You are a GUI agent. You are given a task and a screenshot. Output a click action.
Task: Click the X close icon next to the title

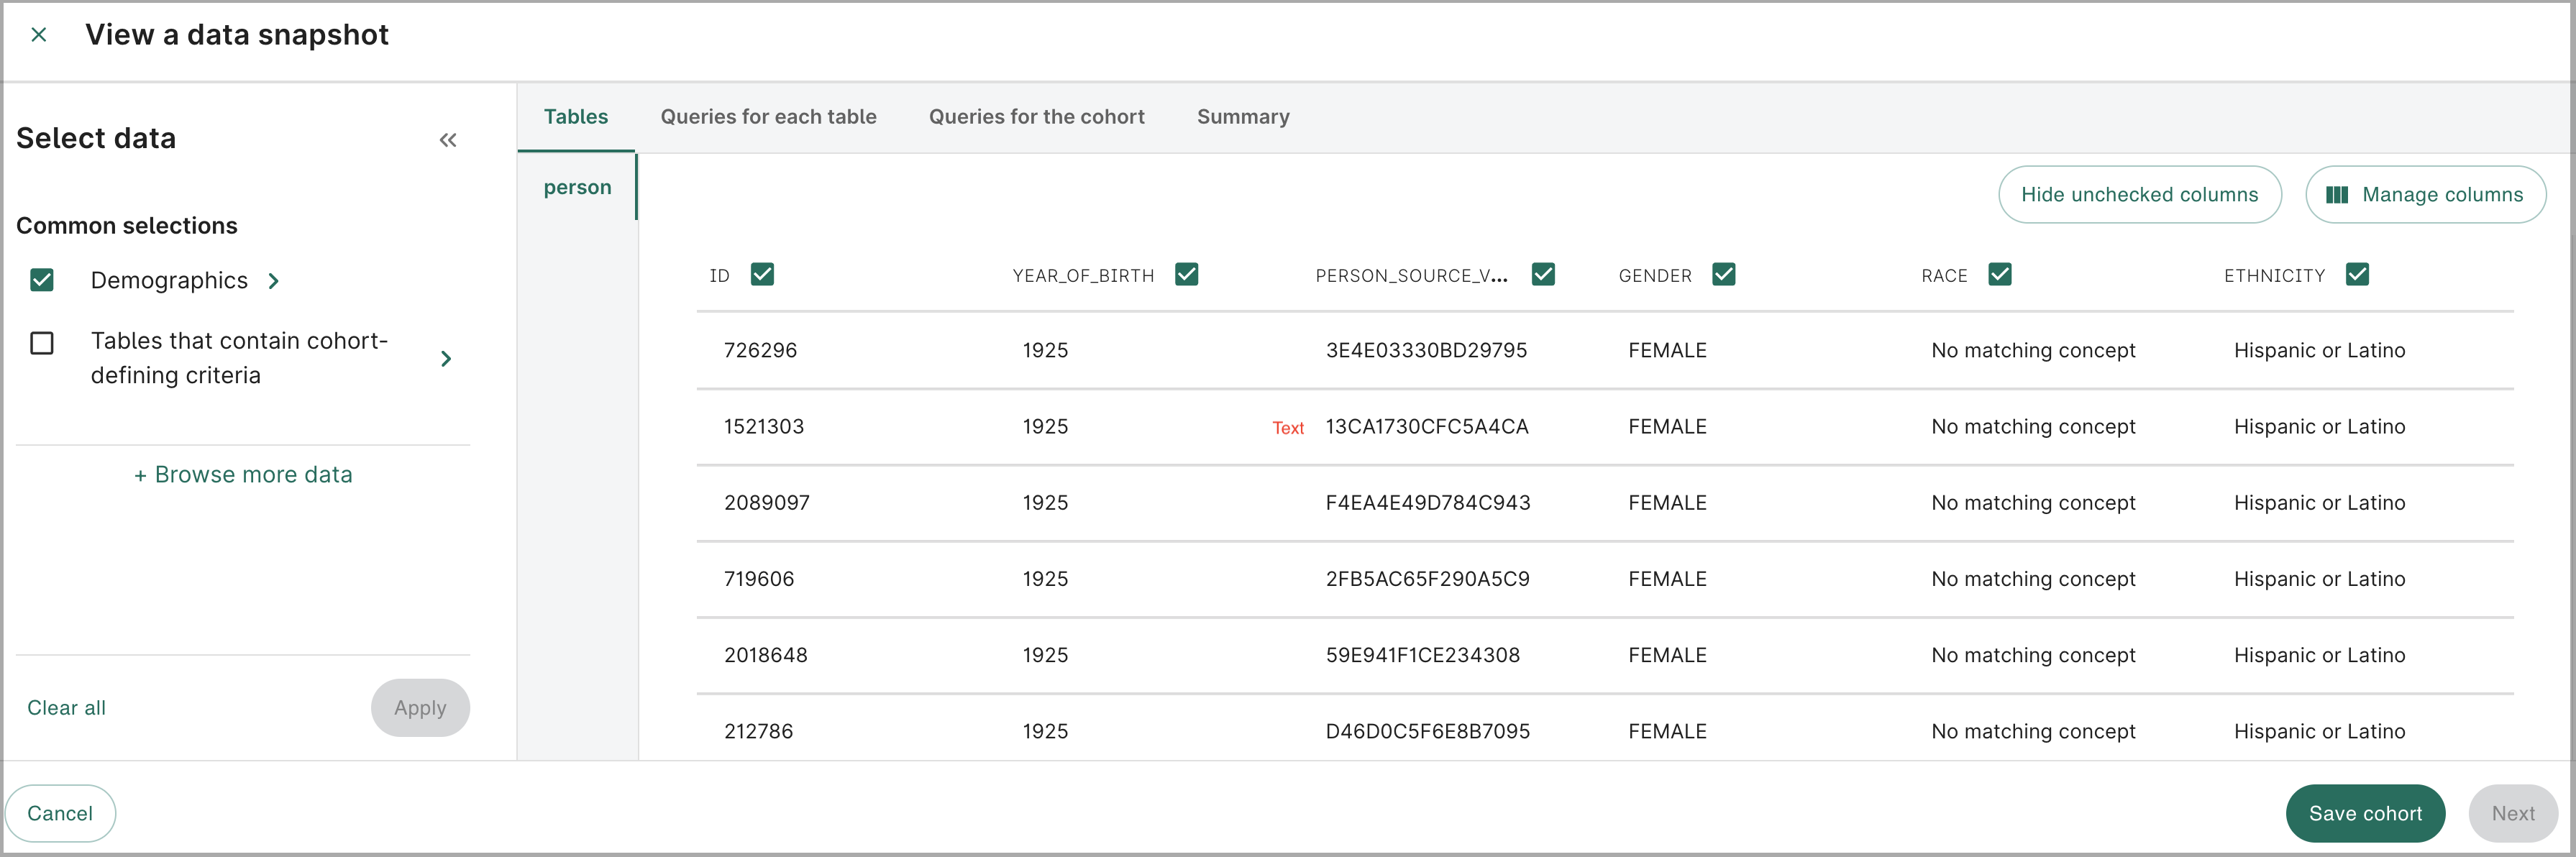pos(39,34)
